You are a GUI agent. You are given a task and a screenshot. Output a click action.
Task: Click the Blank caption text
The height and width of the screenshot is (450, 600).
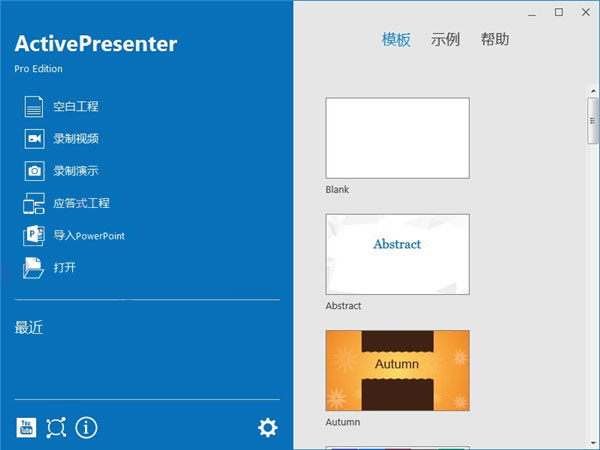tap(337, 189)
